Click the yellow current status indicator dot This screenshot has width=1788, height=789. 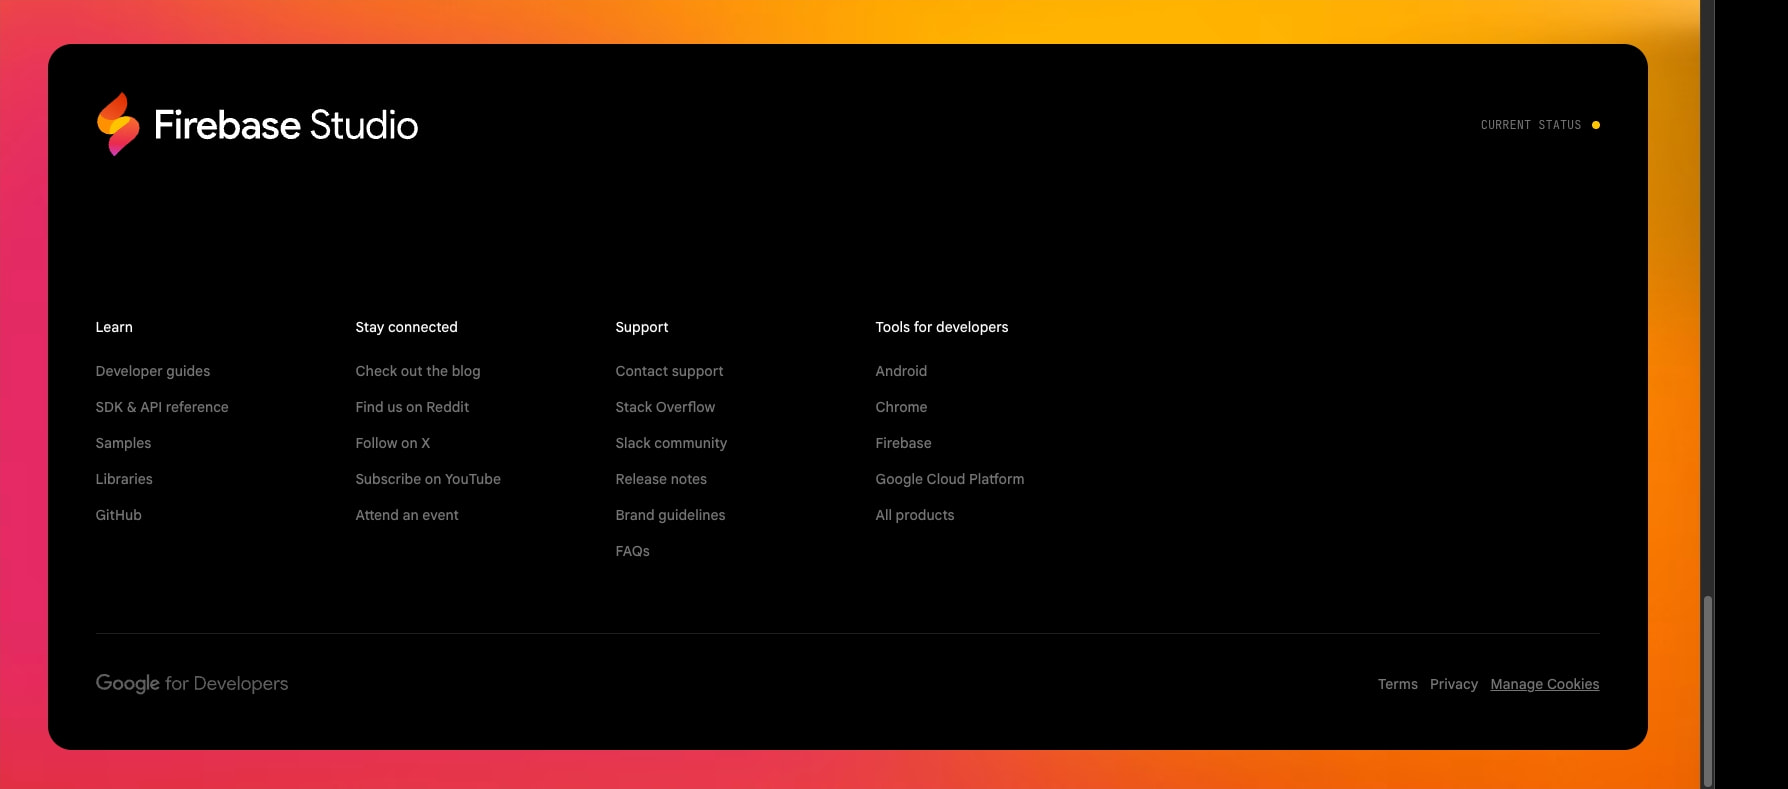click(x=1595, y=125)
